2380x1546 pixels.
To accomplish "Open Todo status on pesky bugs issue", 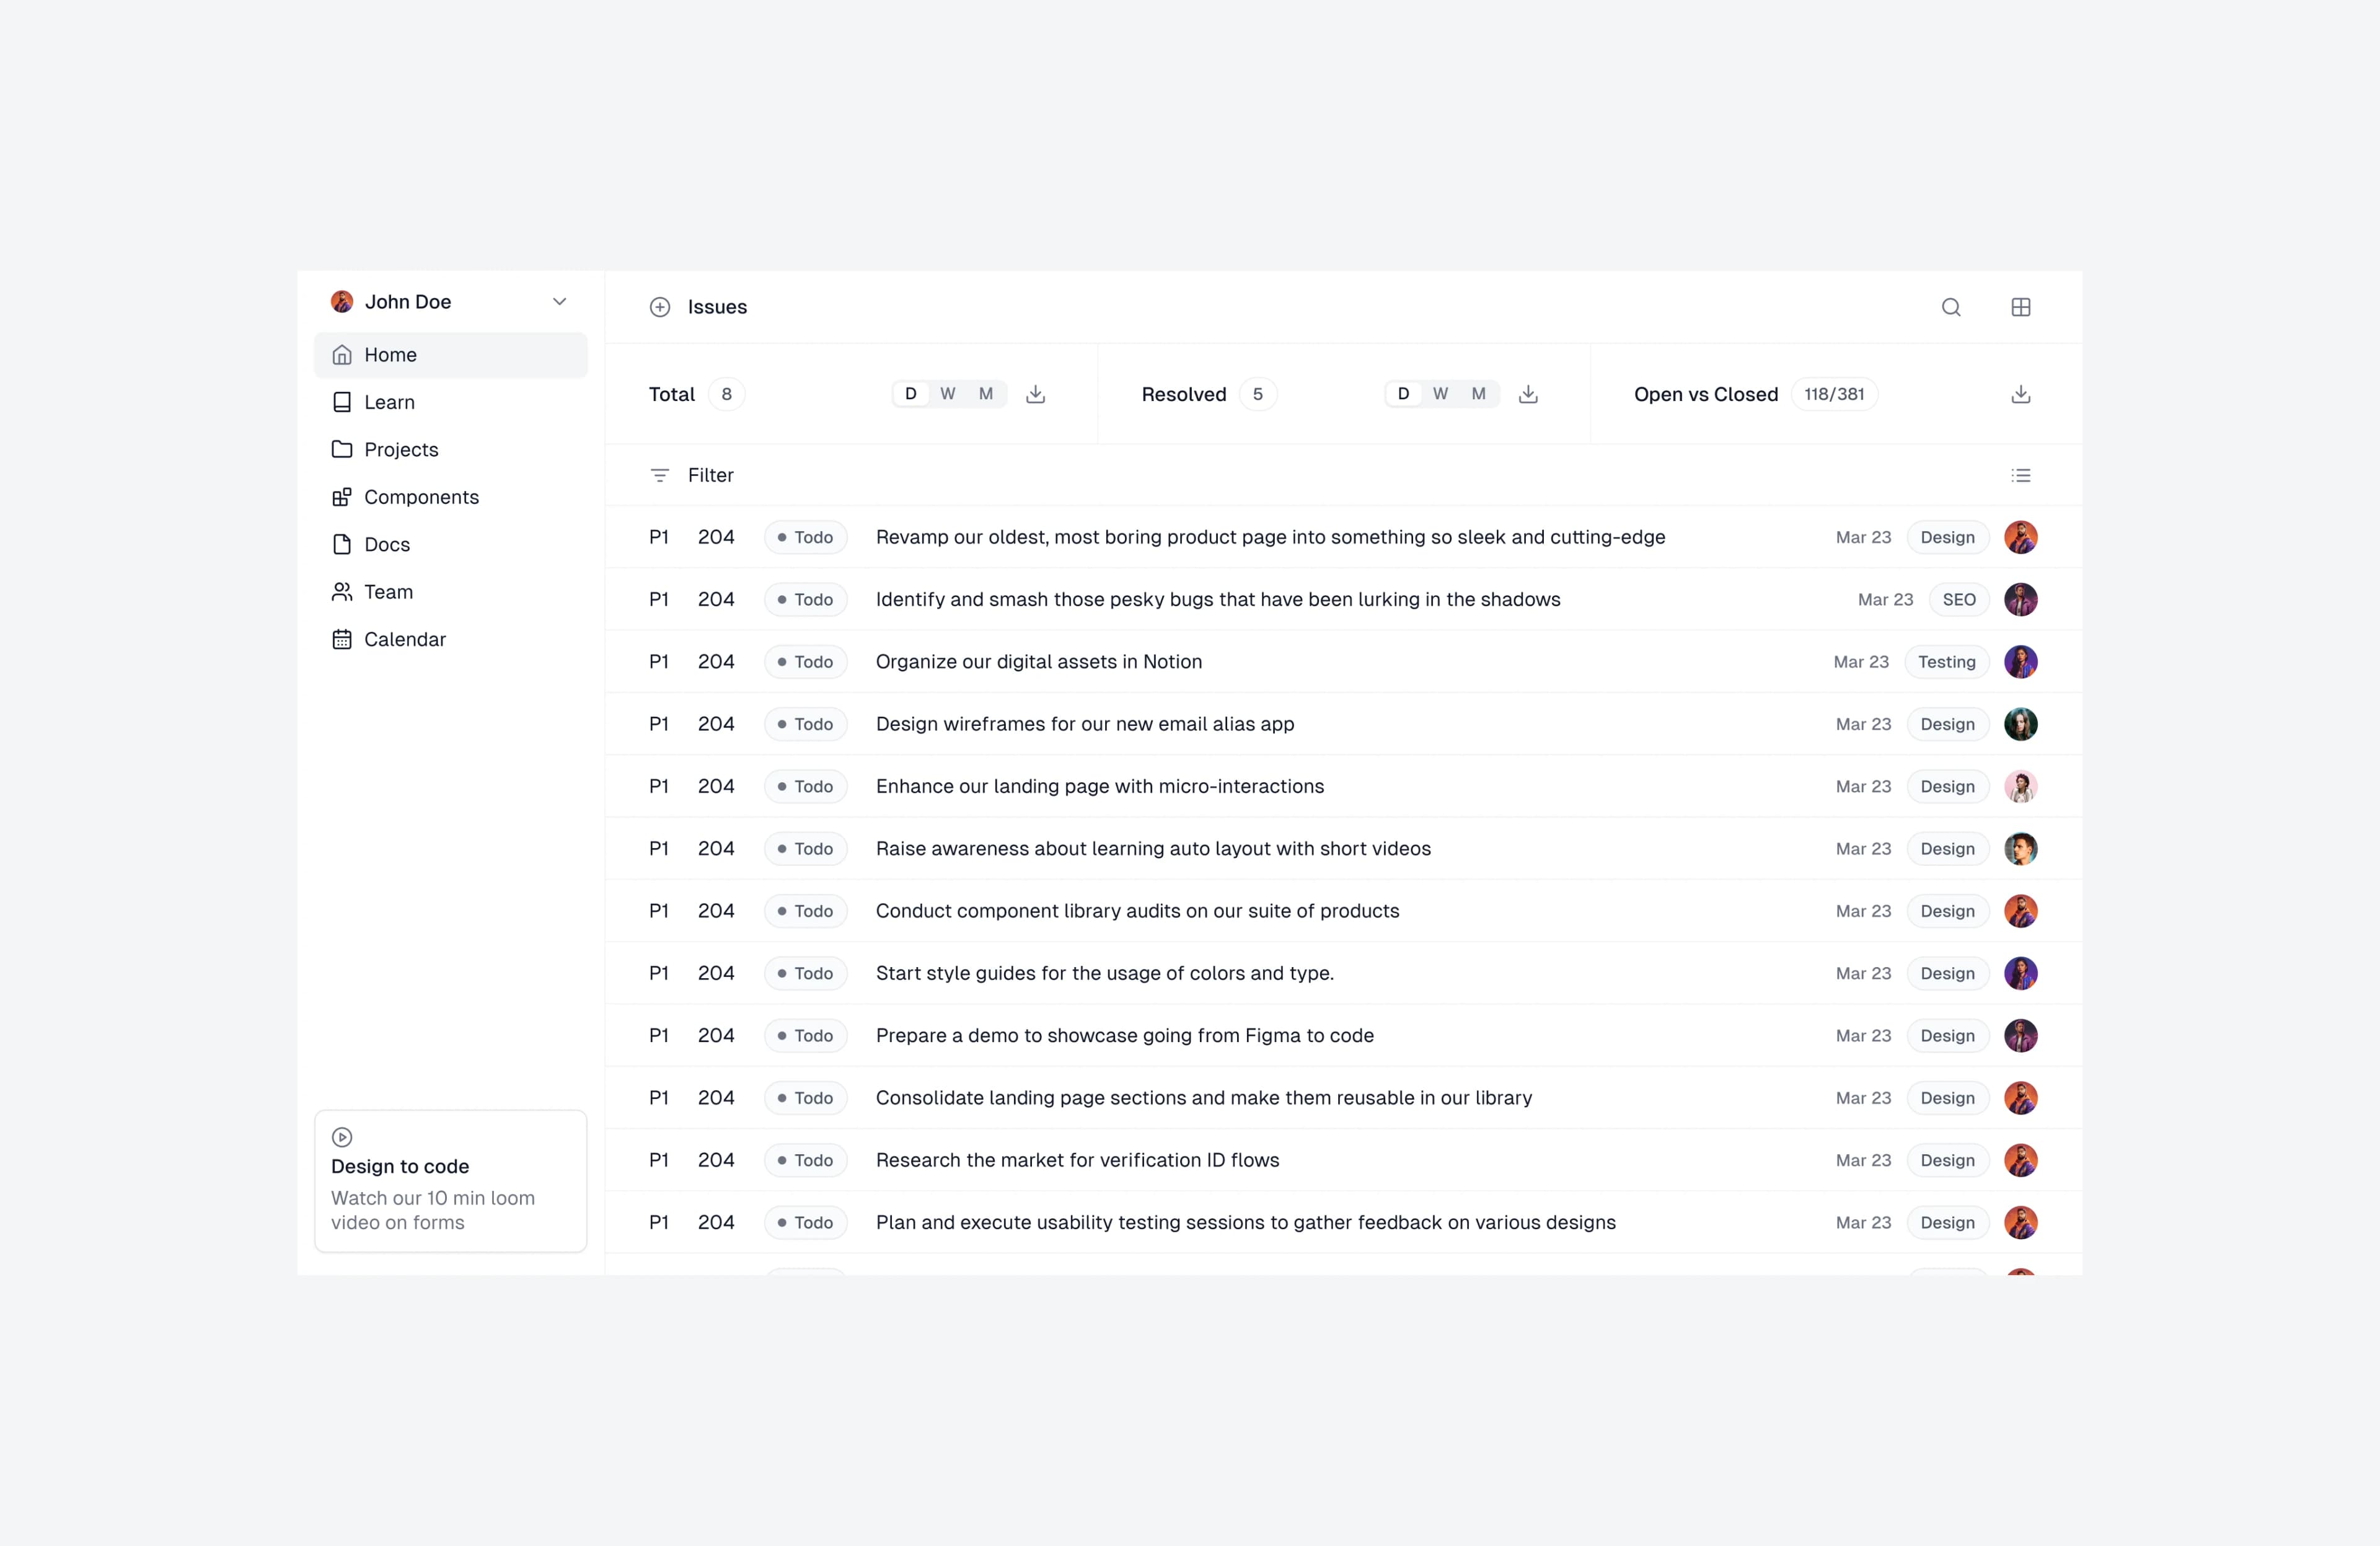I will coord(806,599).
